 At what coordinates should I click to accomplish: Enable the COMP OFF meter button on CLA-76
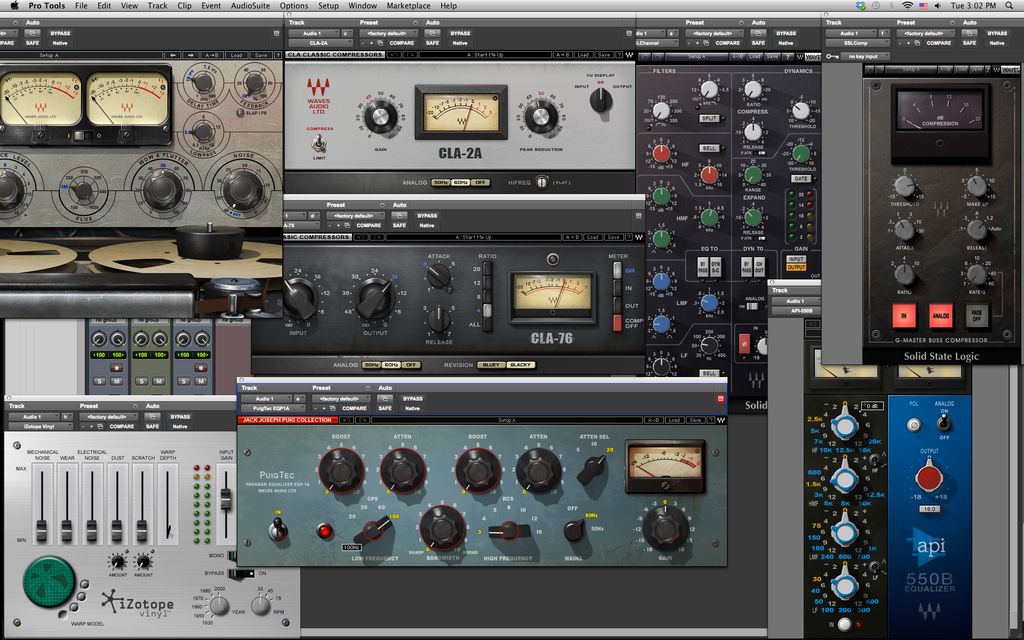(617, 323)
